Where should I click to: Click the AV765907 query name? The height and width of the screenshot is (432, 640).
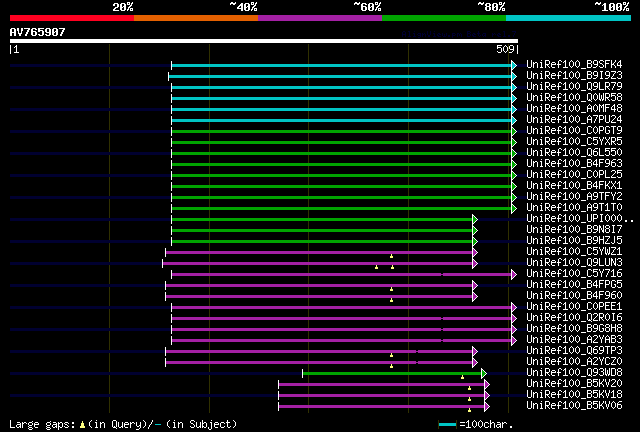pyautogui.click(x=37, y=32)
